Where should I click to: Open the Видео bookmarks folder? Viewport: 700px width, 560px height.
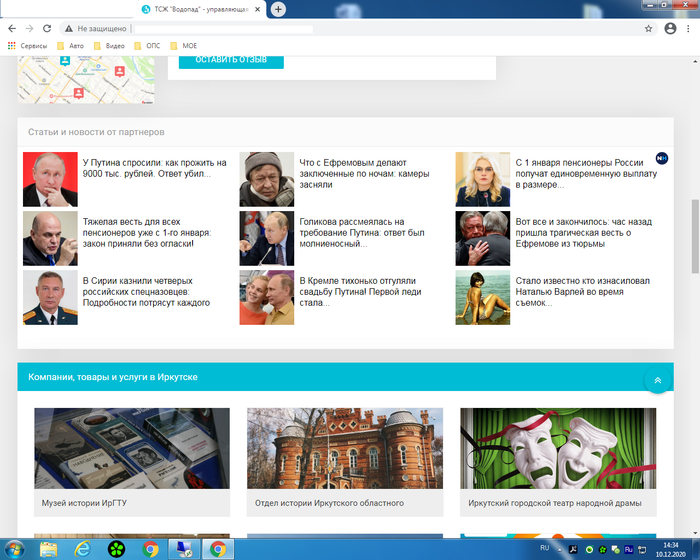click(109, 46)
